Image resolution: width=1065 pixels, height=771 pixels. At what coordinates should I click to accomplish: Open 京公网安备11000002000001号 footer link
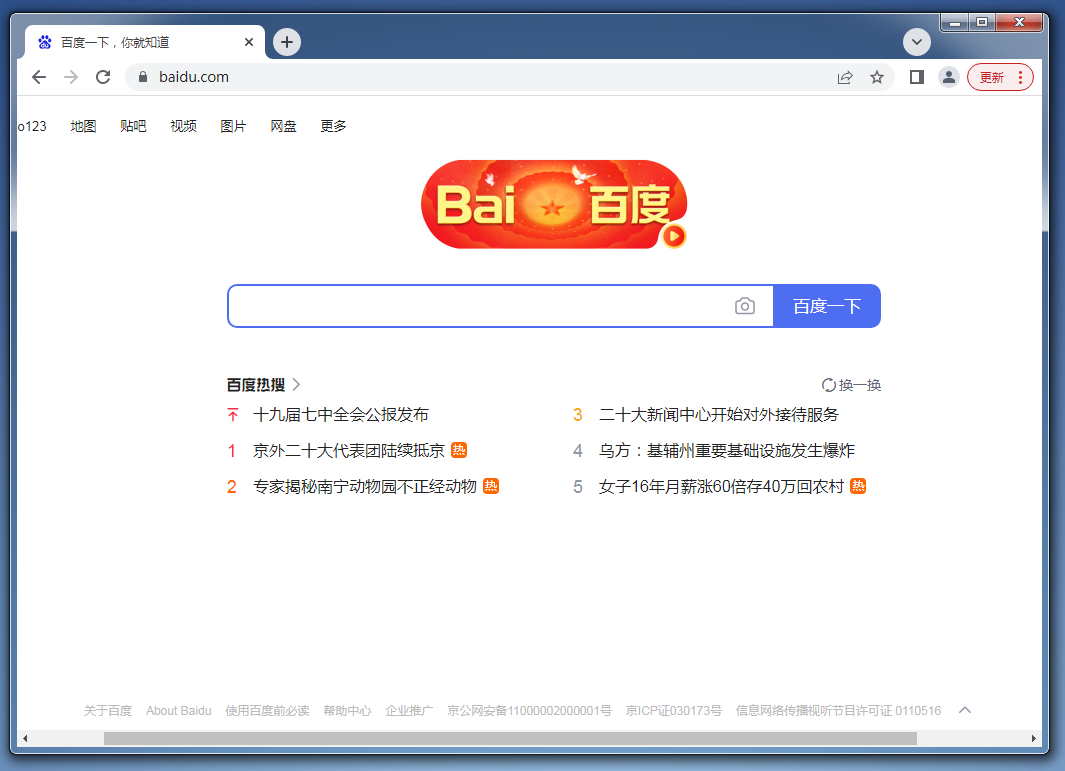[x=529, y=711]
